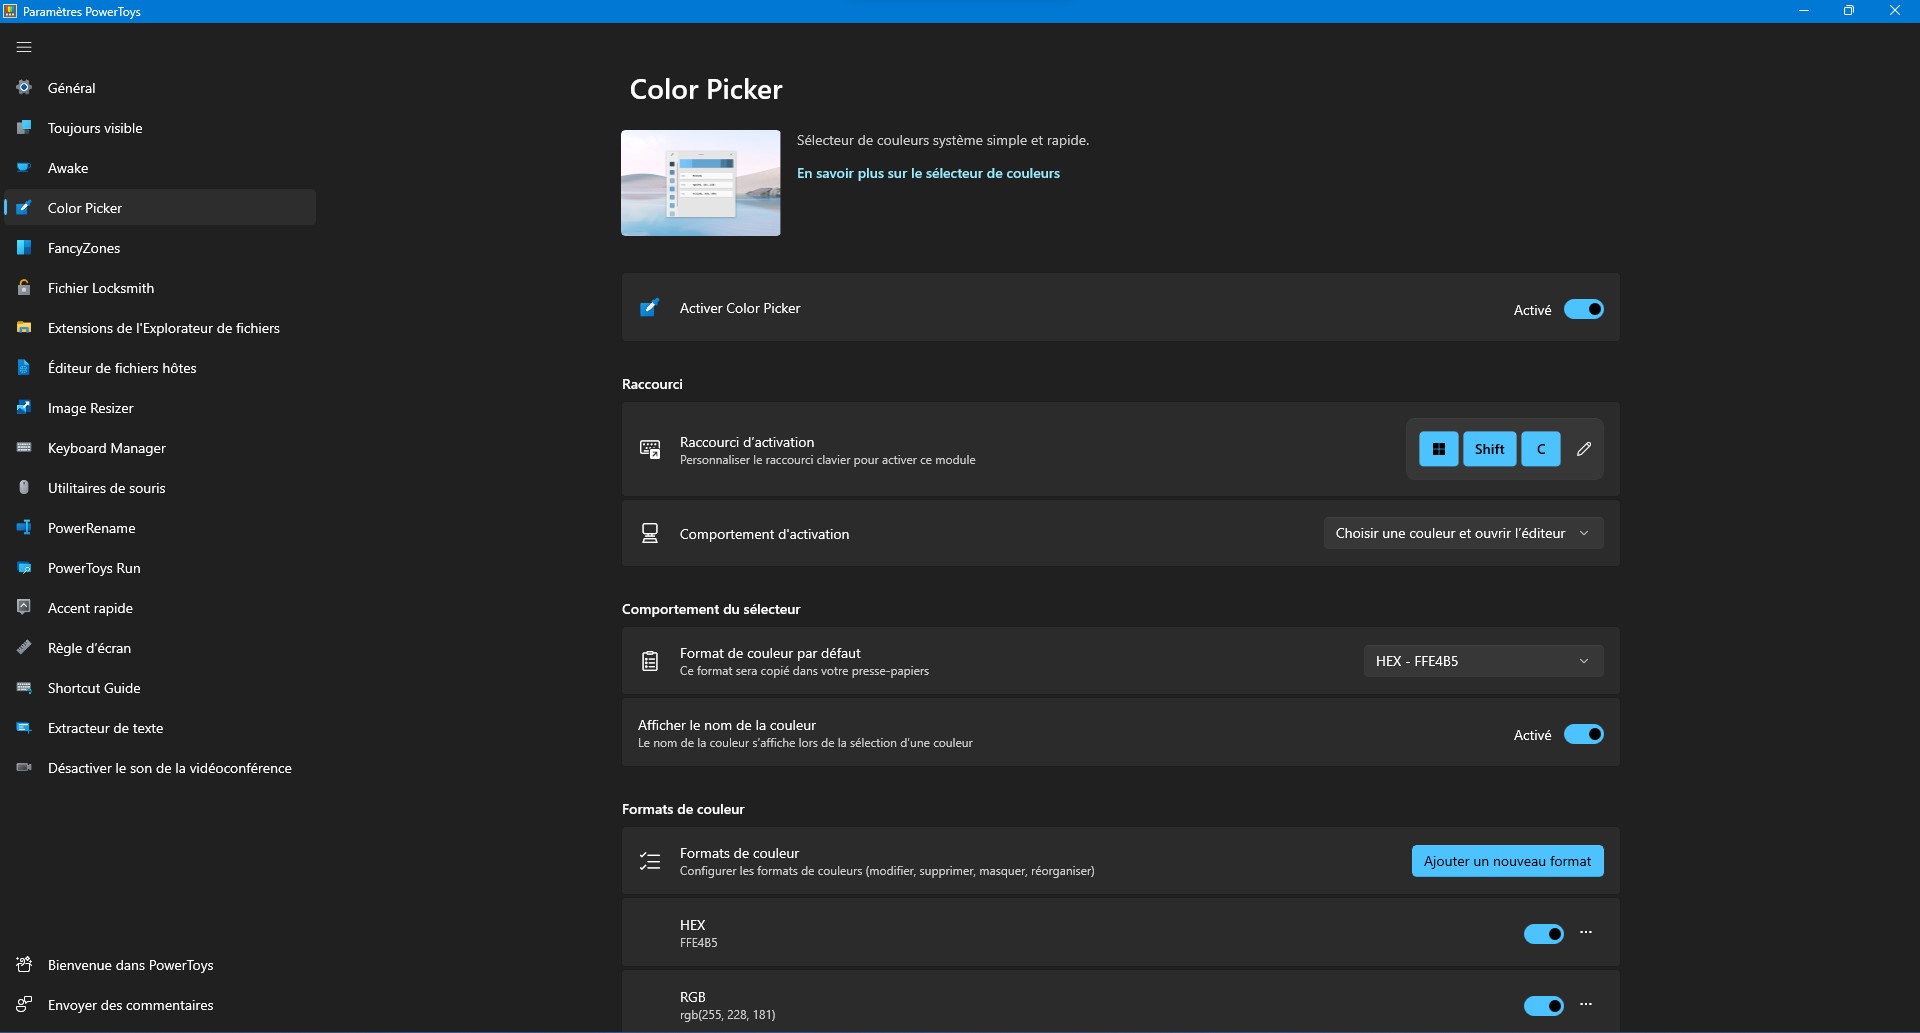Click the Général gear icon
Screen dimensions: 1920x1033
[x=24, y=88]
